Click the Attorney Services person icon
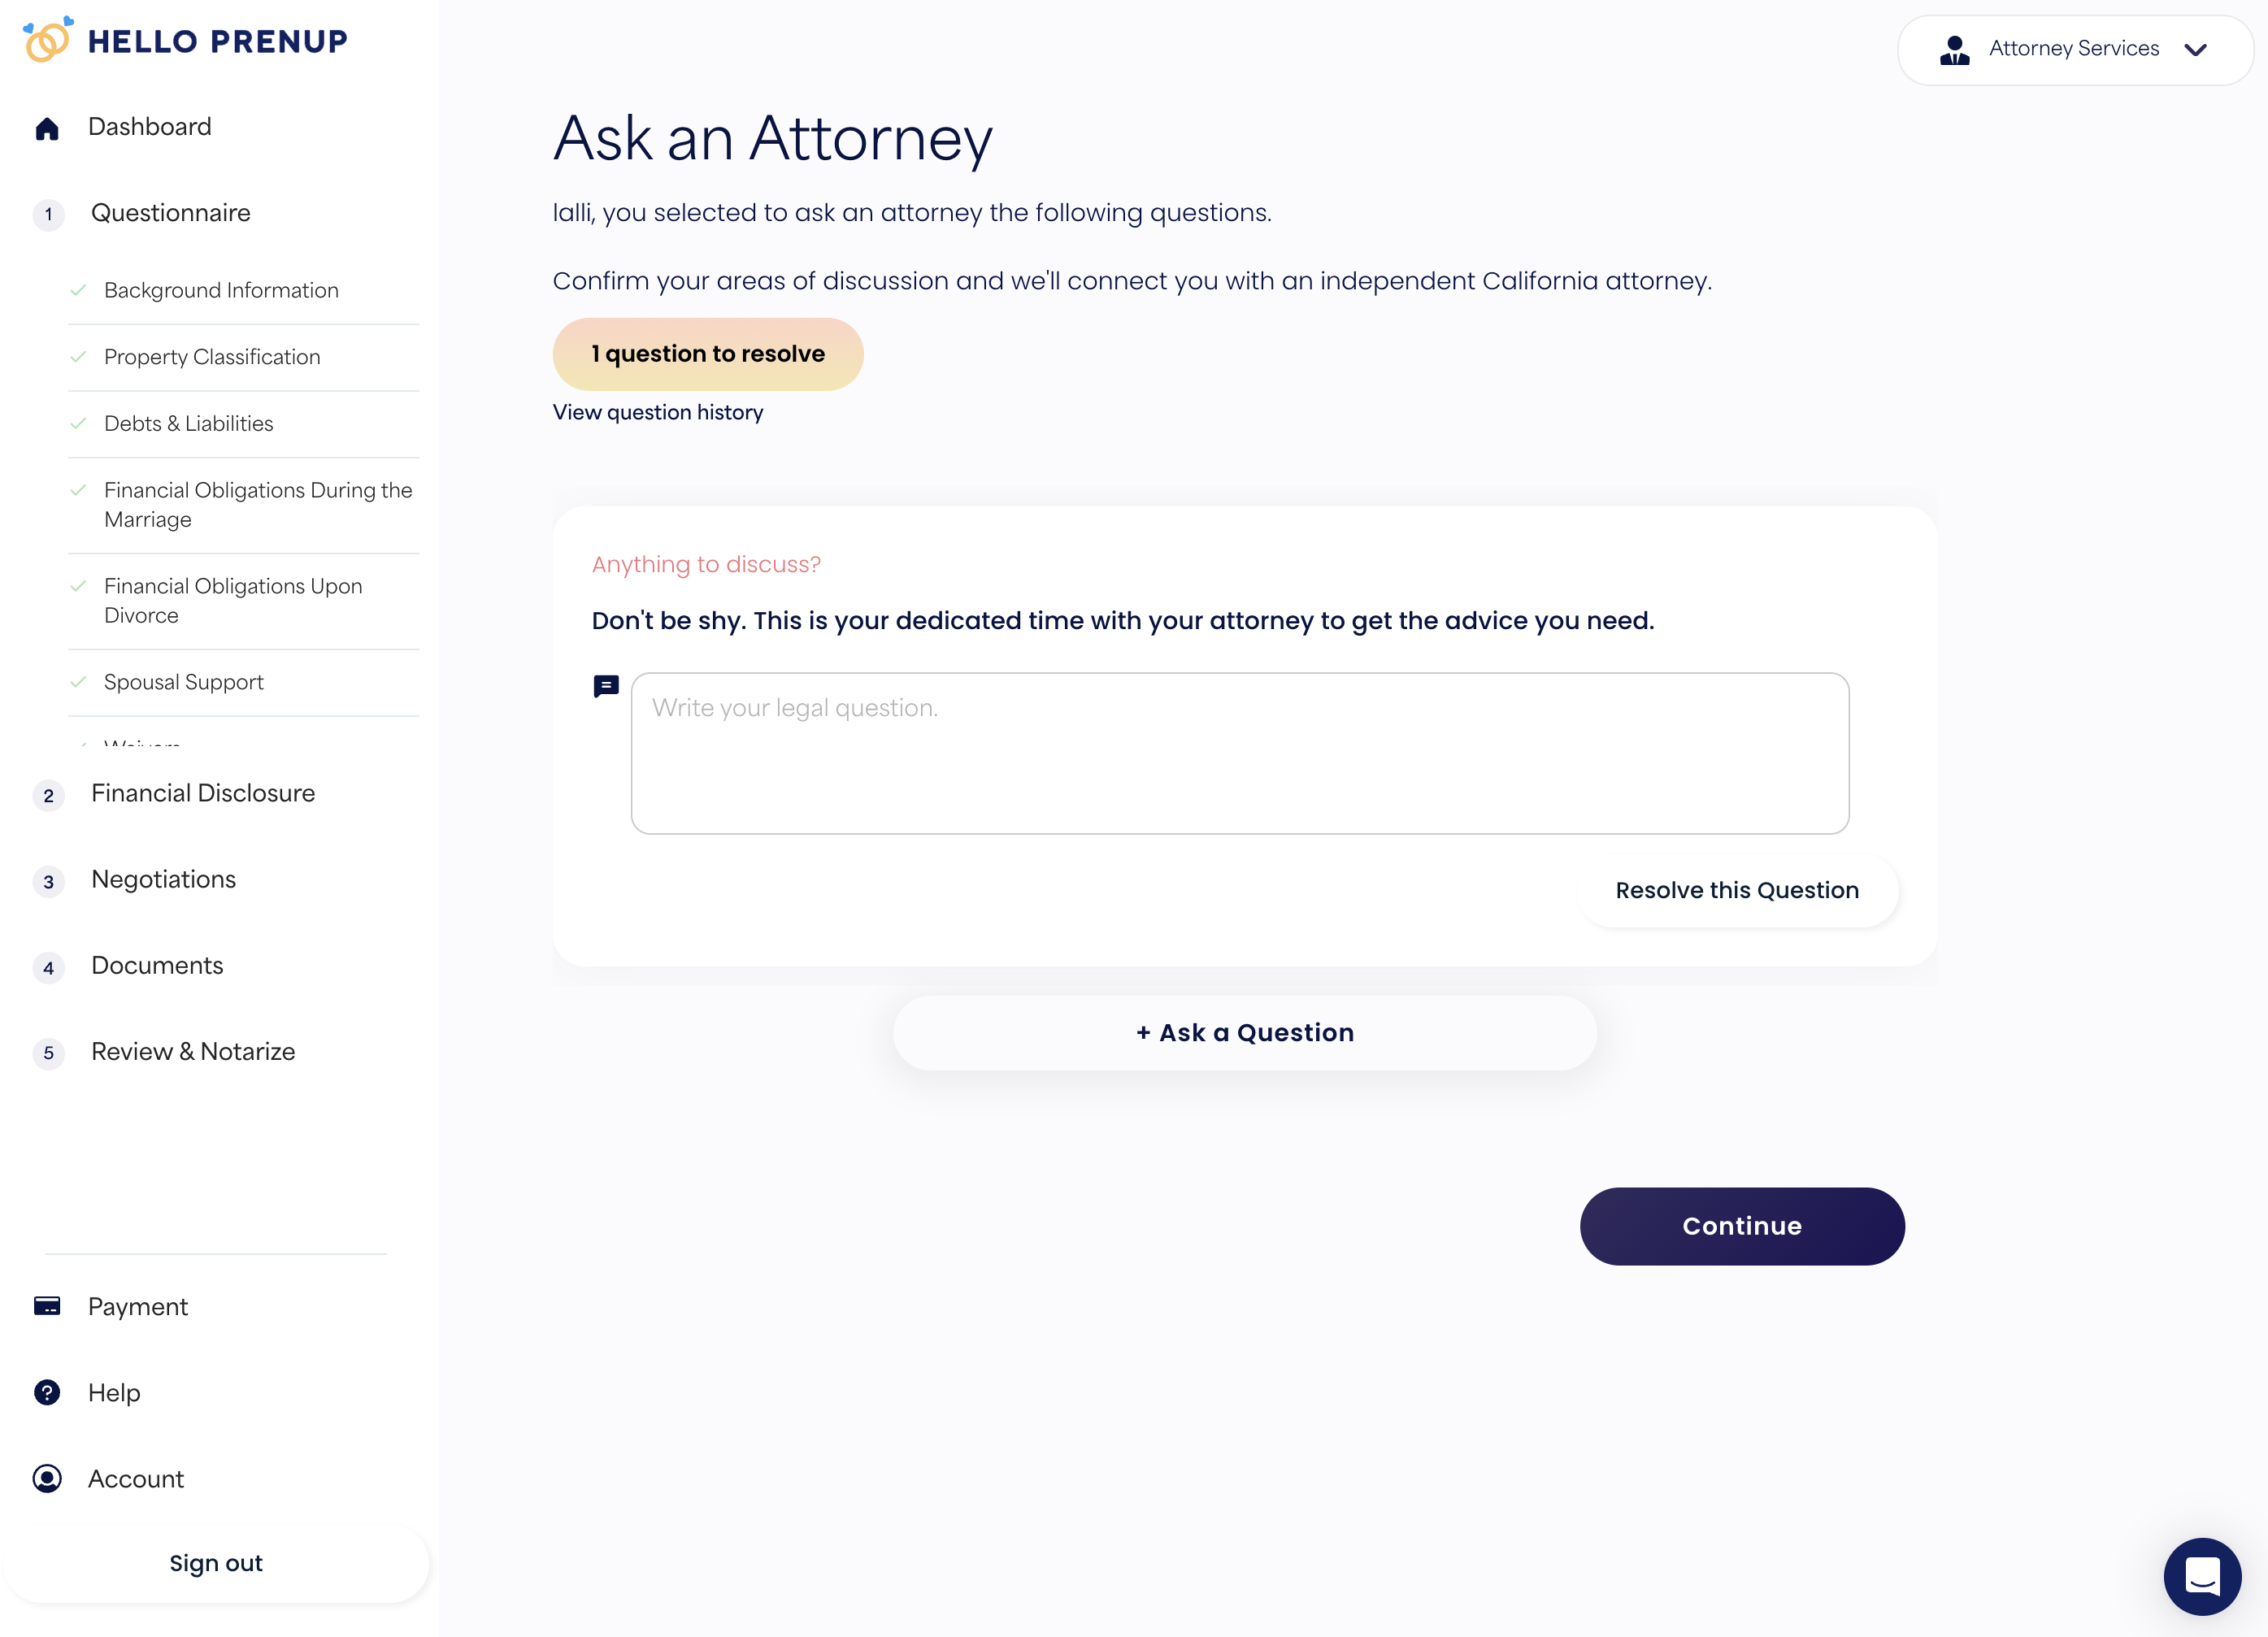 [x=1954, y=50]
